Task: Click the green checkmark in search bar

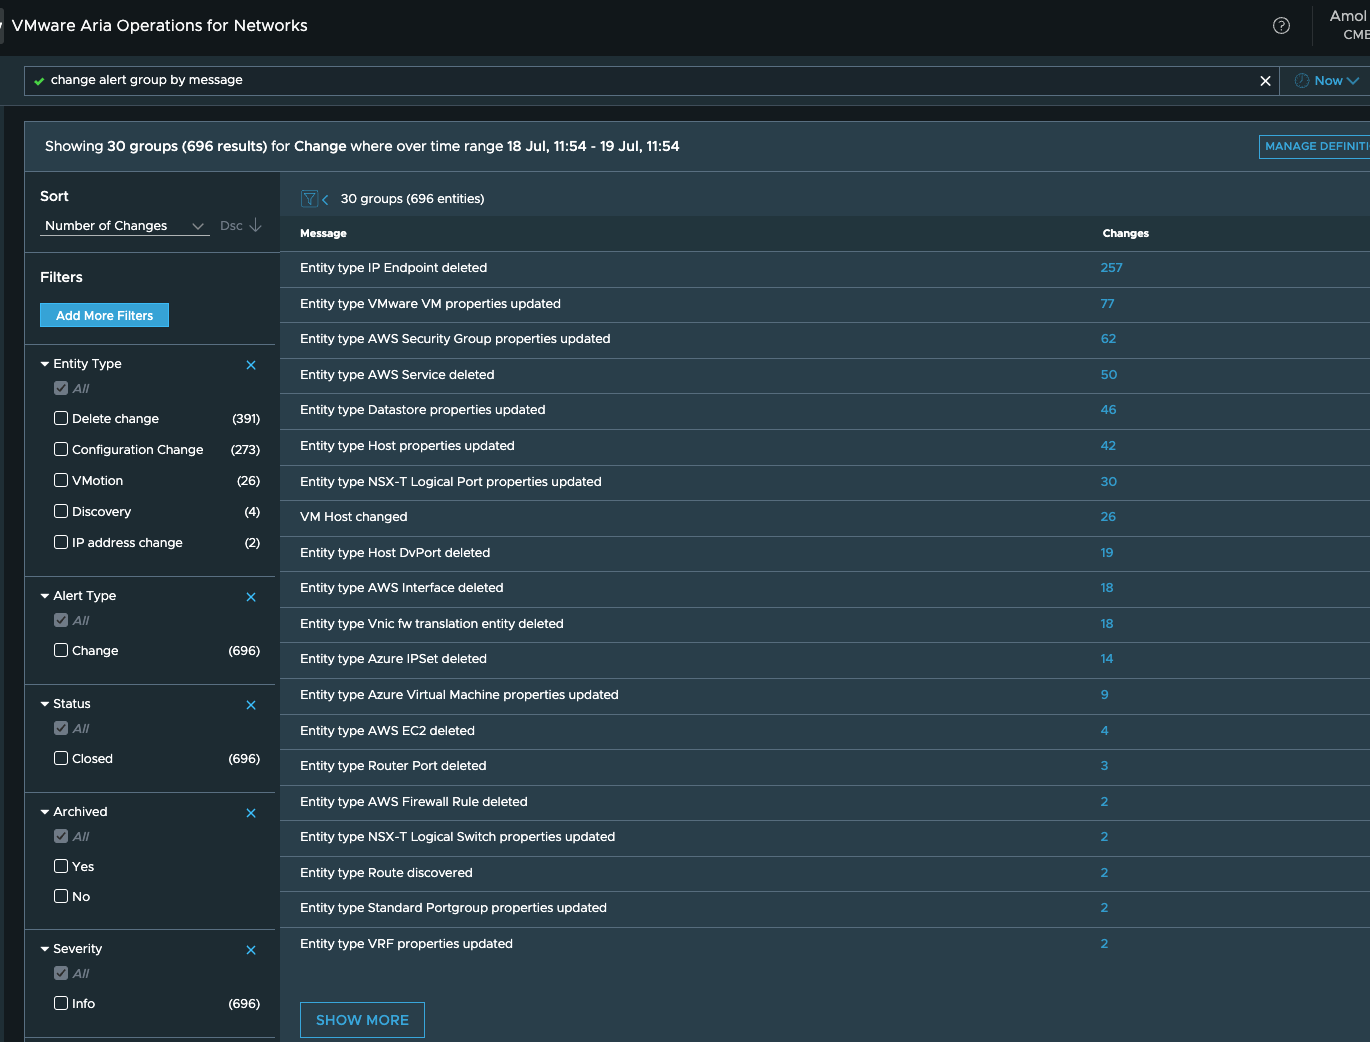Action: pos(39,81)
